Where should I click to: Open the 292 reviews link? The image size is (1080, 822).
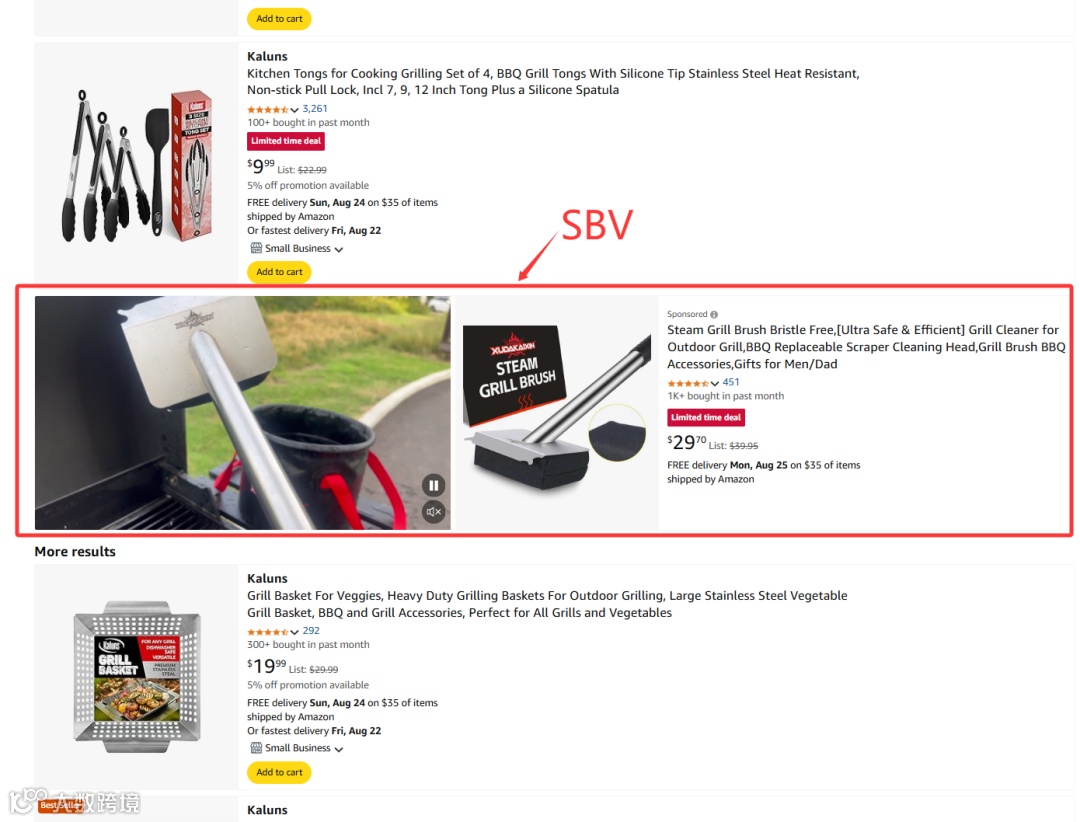coord(311,631)
